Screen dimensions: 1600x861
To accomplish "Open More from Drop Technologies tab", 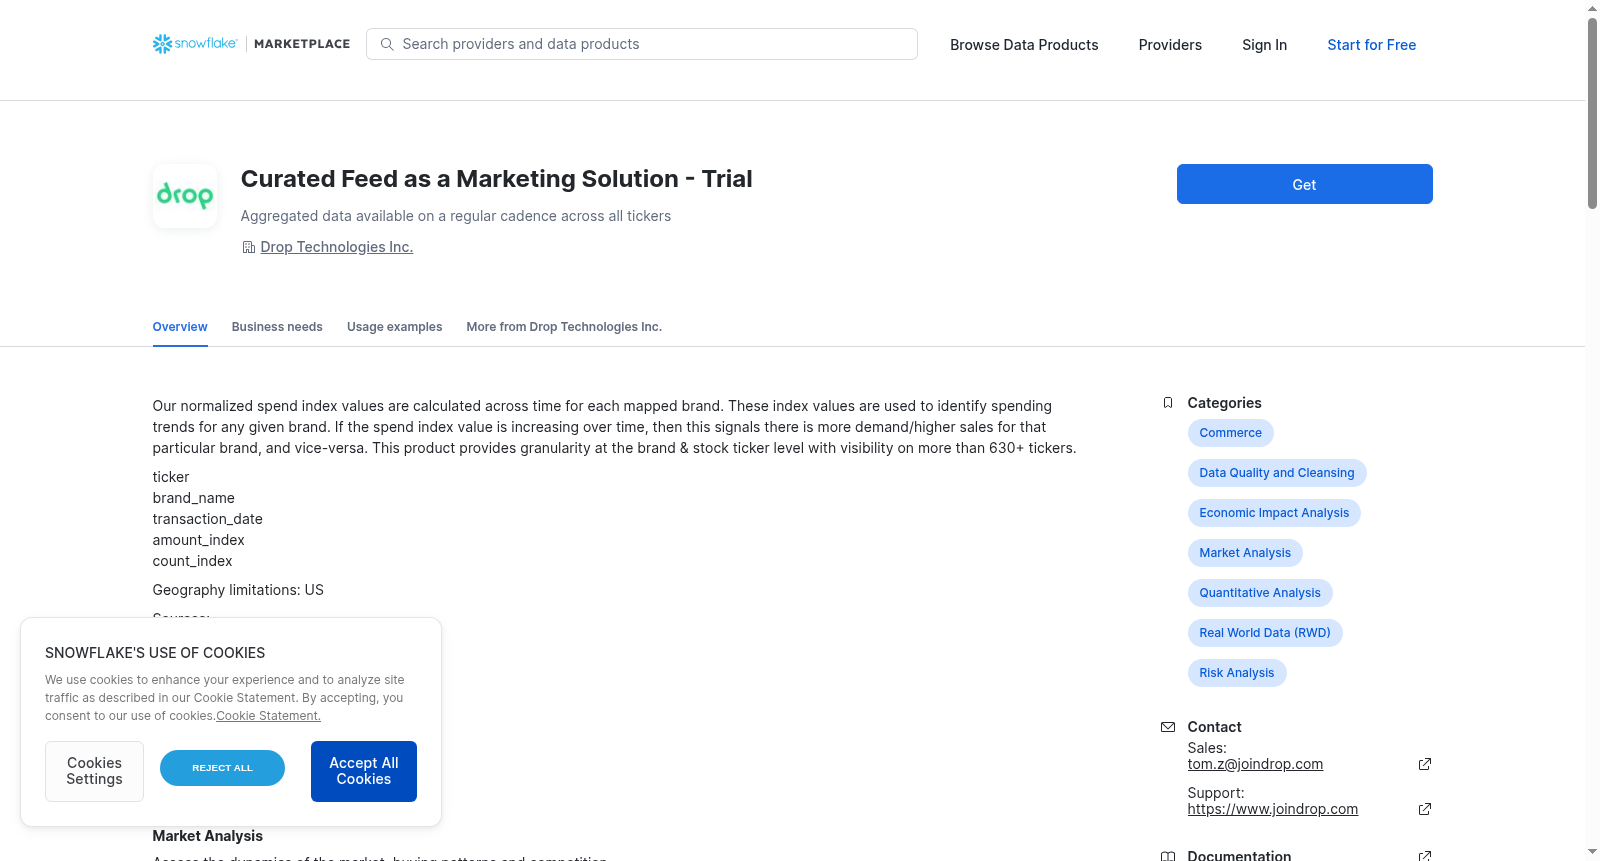I will (564, 327).
